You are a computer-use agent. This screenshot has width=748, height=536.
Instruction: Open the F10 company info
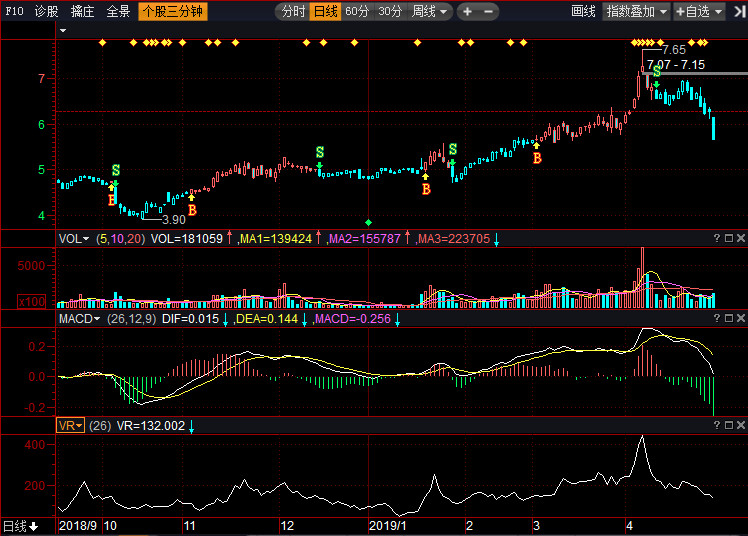[14, 12]
